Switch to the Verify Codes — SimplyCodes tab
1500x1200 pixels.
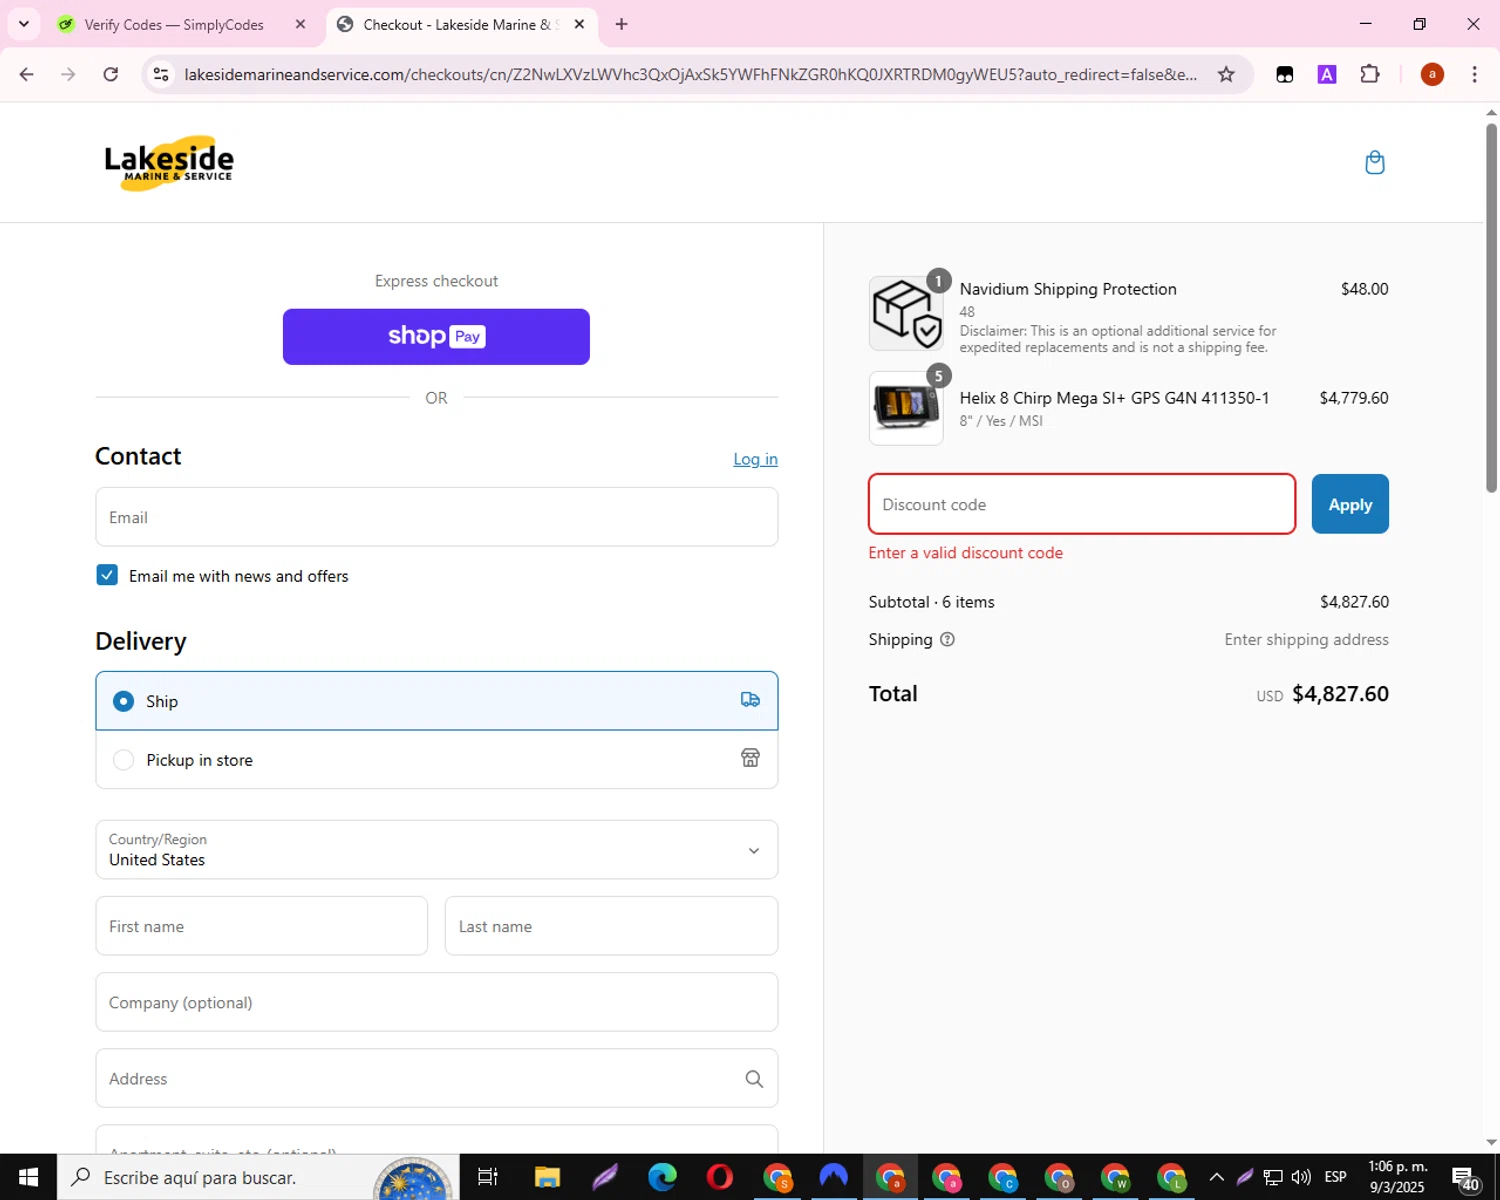tap(174, 25)
